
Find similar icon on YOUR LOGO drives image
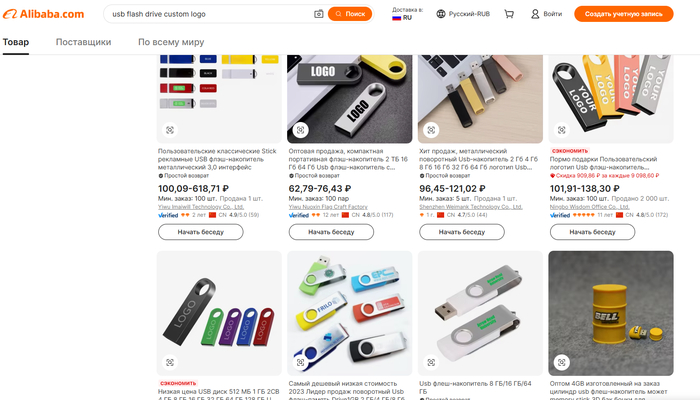(x=562, y=130)
